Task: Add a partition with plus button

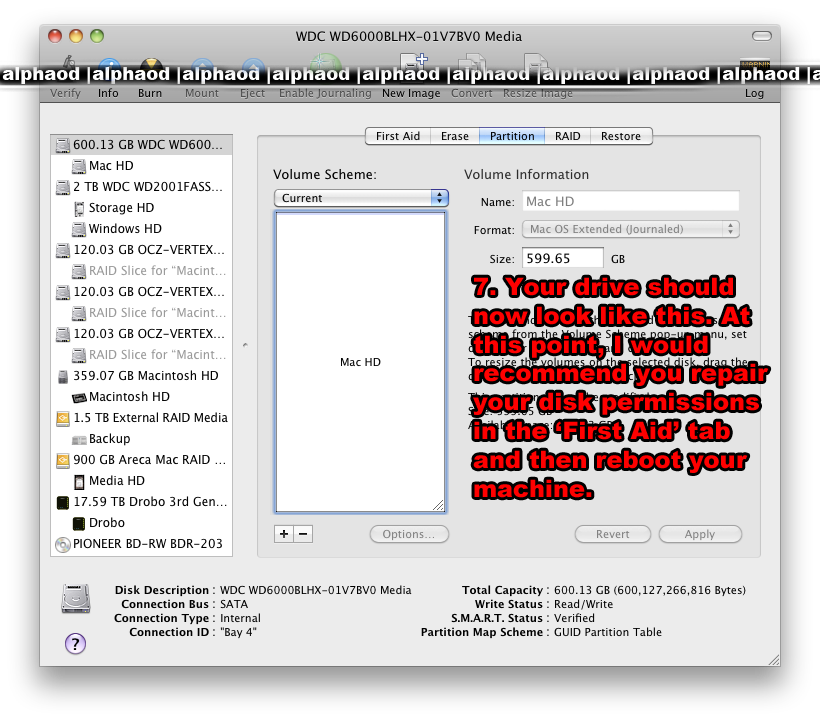Action: pos(283,534)
